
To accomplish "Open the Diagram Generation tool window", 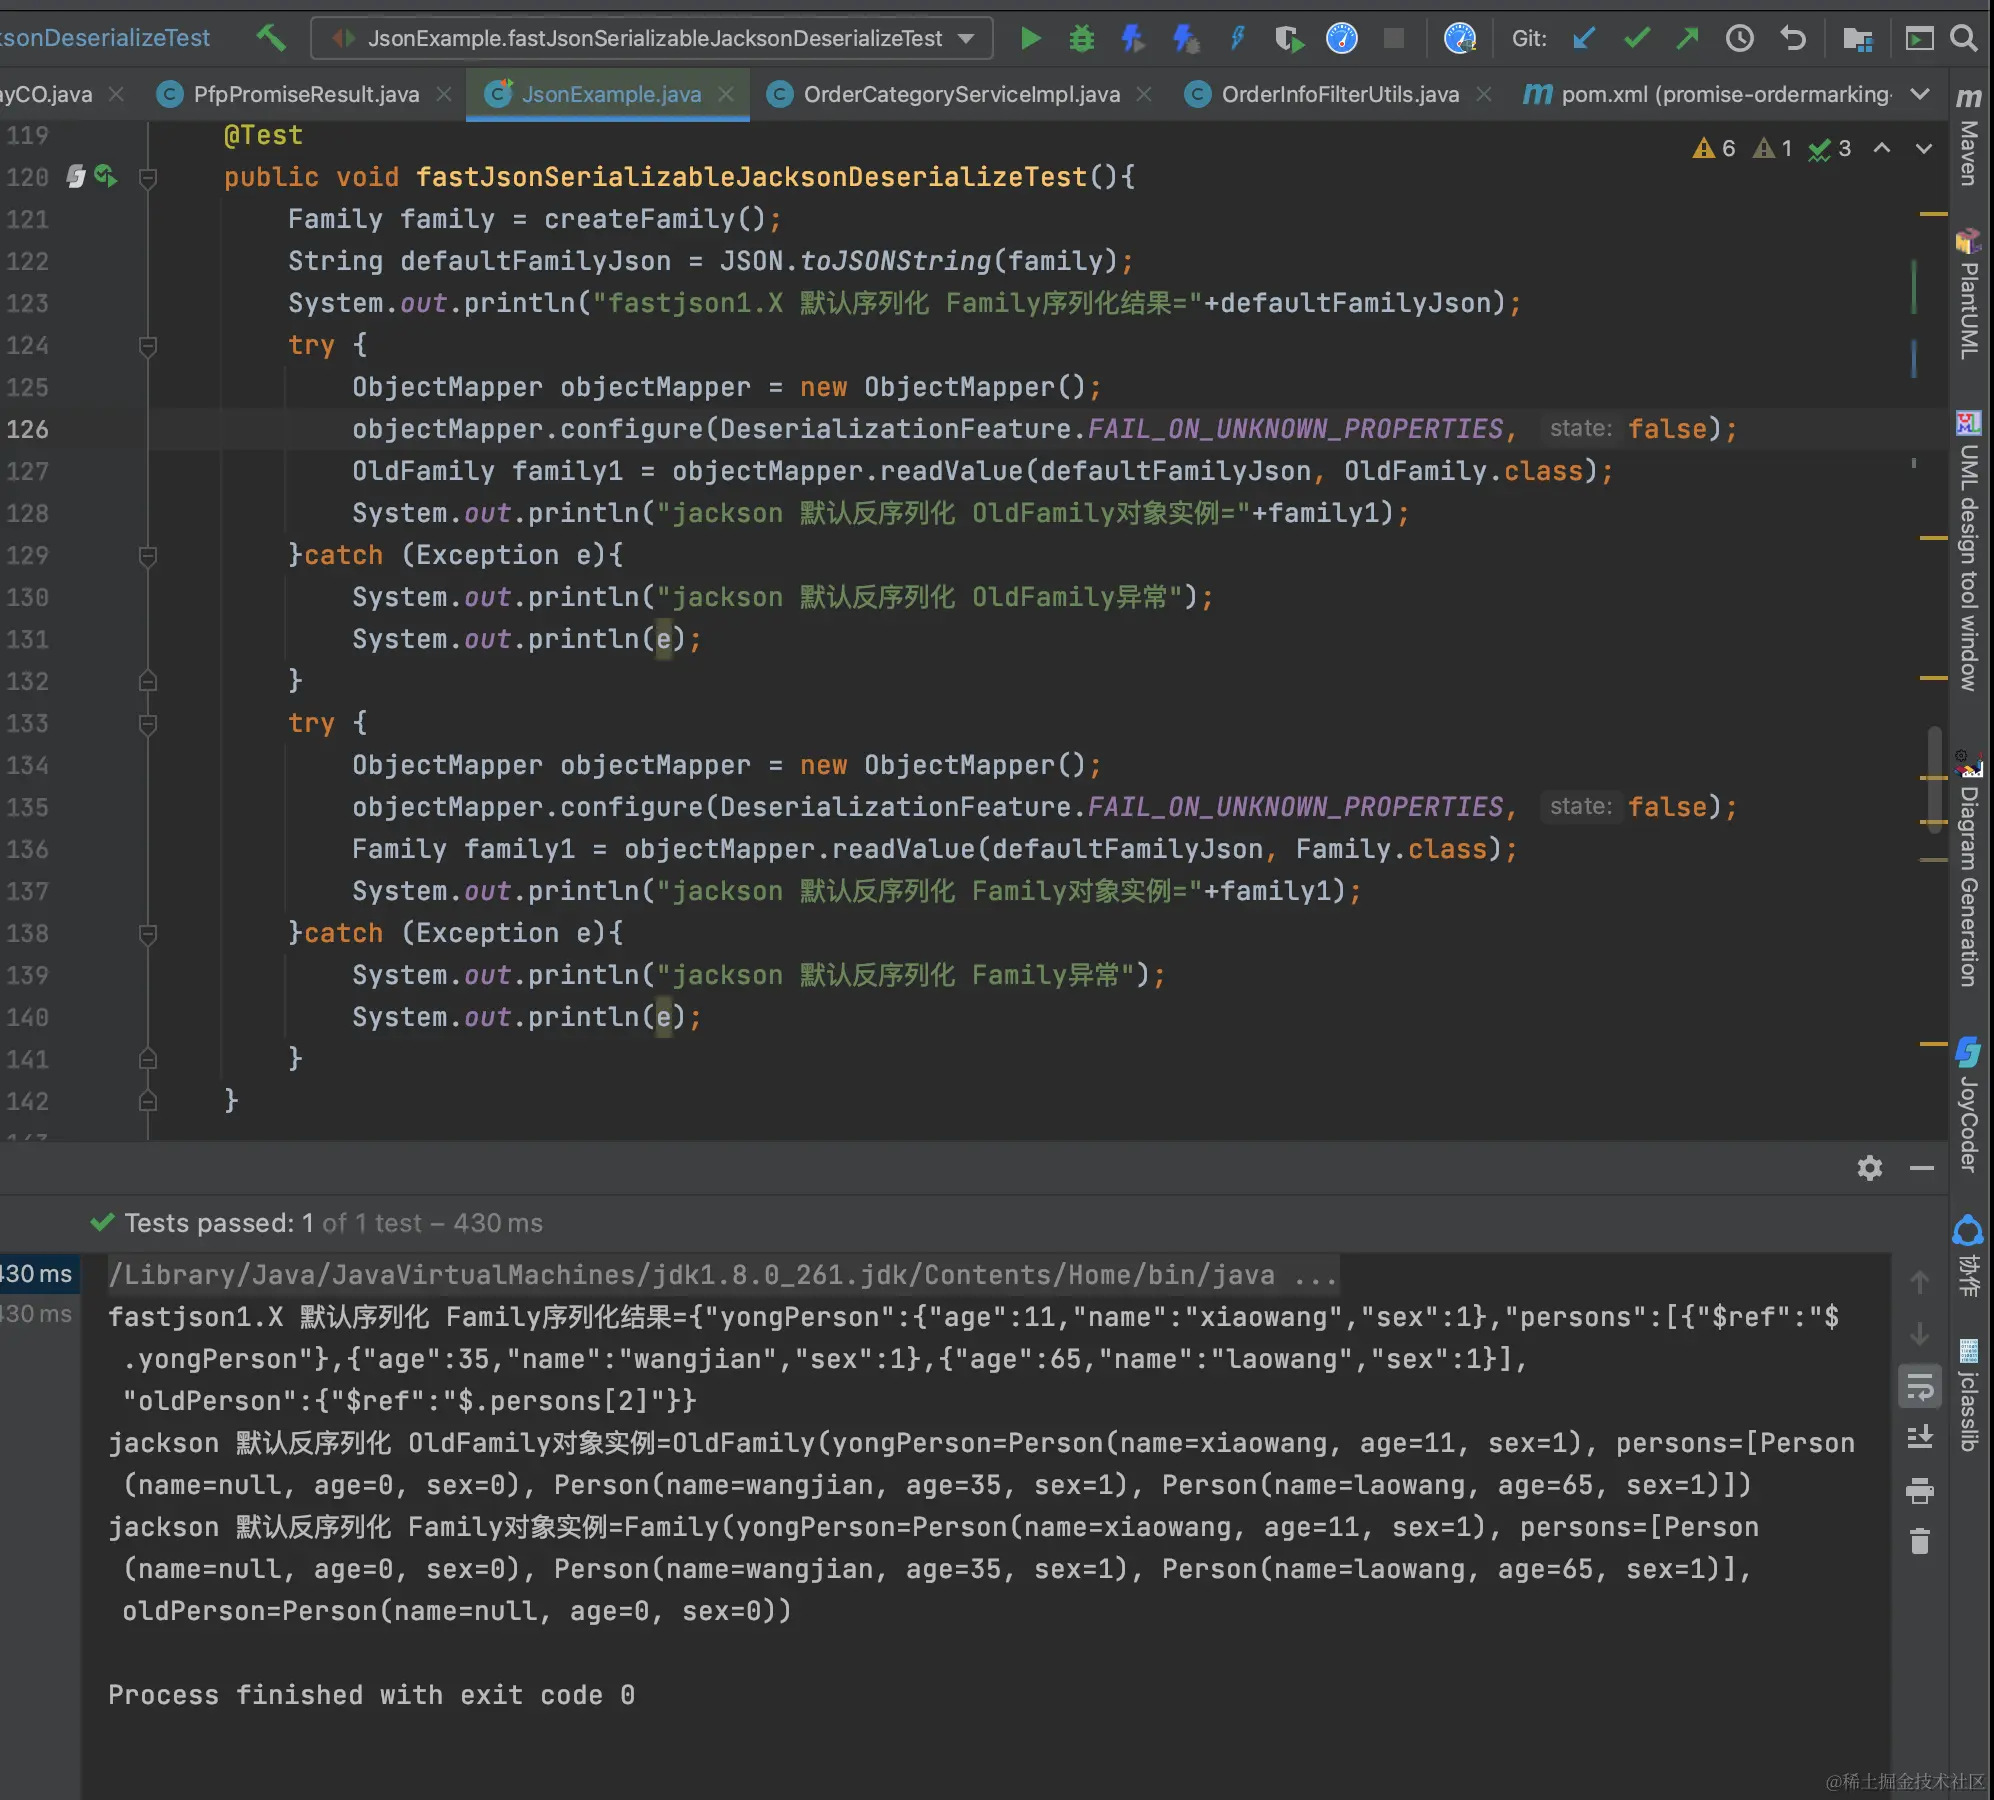I will pos(1969,867).
